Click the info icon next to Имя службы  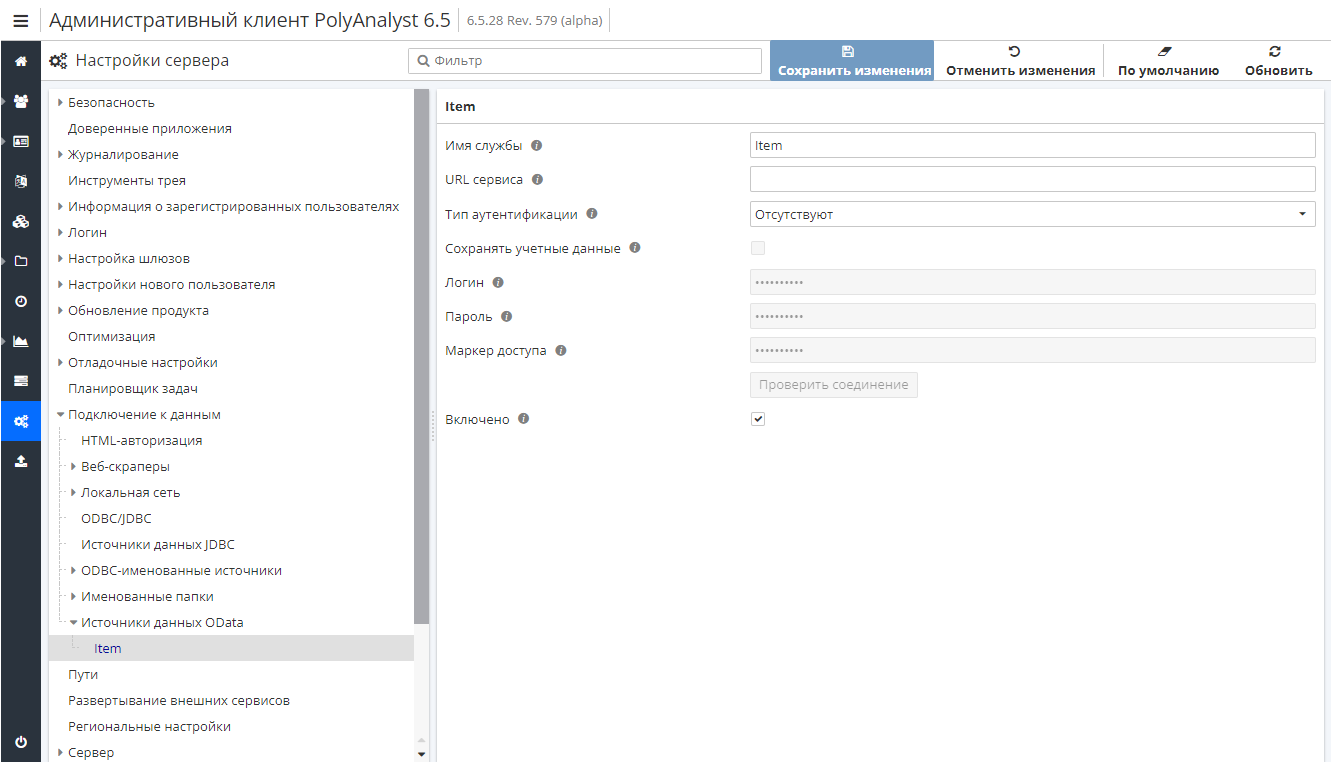536,145
